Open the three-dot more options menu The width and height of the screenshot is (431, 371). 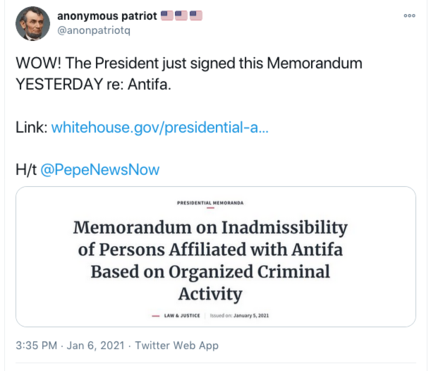pos(409,16)
